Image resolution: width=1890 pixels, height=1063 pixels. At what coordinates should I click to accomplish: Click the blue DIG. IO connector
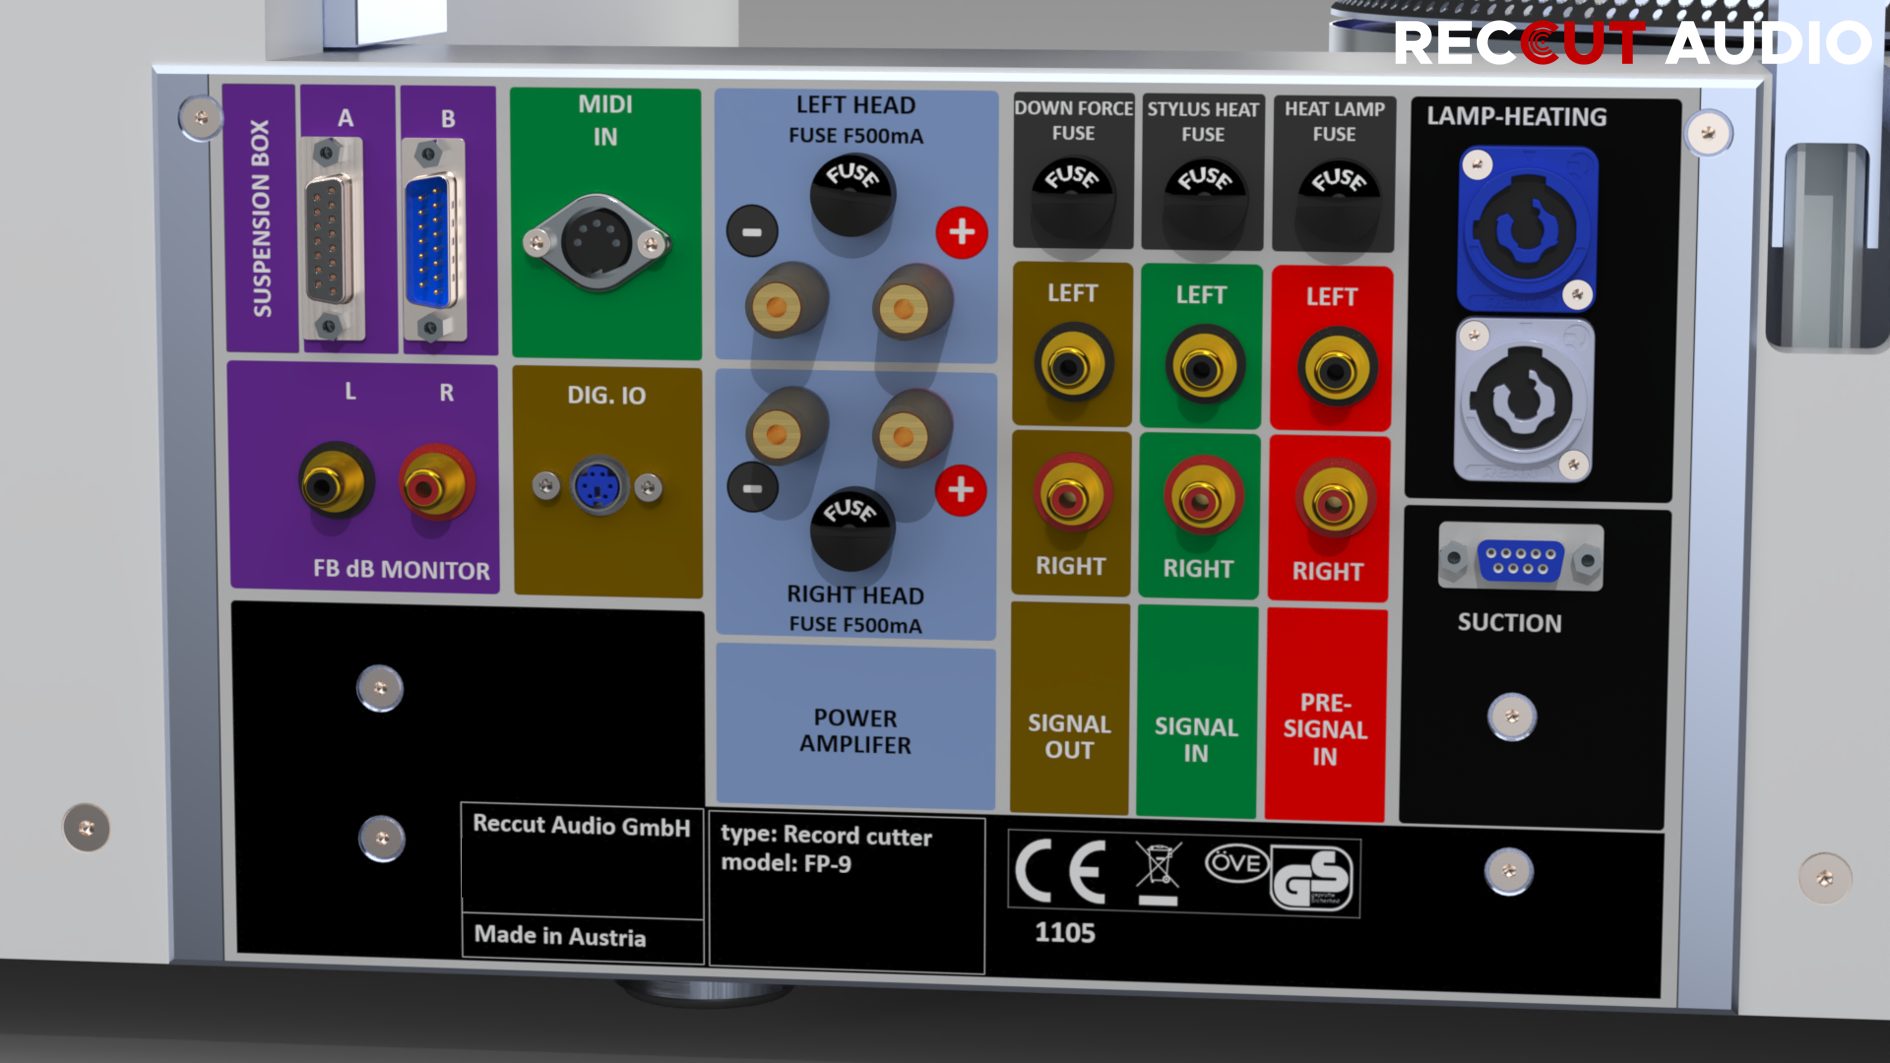(597, 487)
